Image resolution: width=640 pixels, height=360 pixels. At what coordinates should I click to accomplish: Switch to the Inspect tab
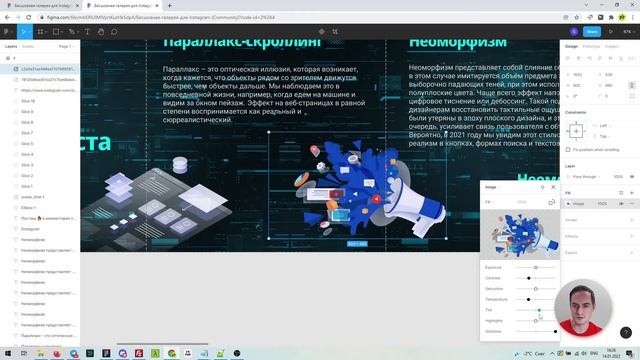[x=611, y=47]
